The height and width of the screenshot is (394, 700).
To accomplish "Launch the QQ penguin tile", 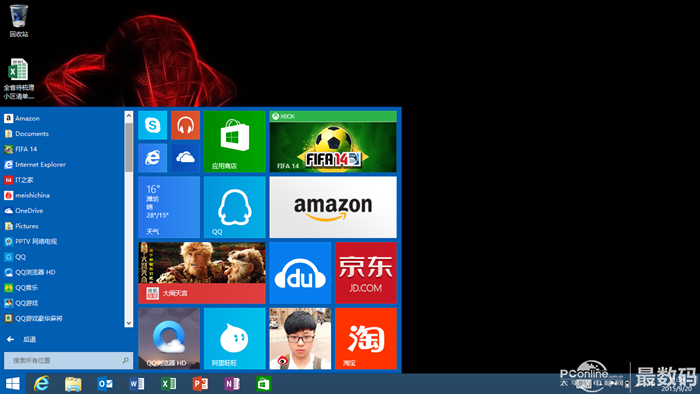I will coord(235,207).
